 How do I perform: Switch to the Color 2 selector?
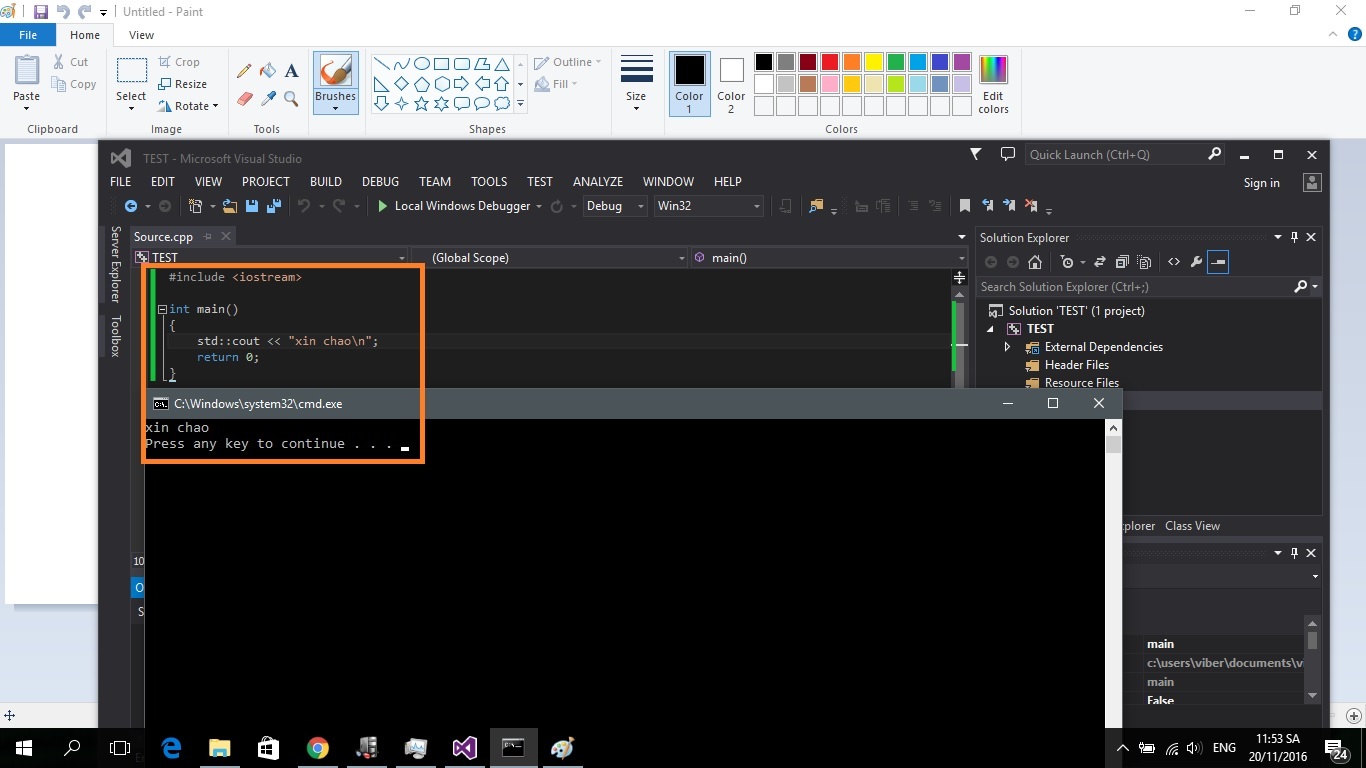pyautogui.click(x=731, y=83)
